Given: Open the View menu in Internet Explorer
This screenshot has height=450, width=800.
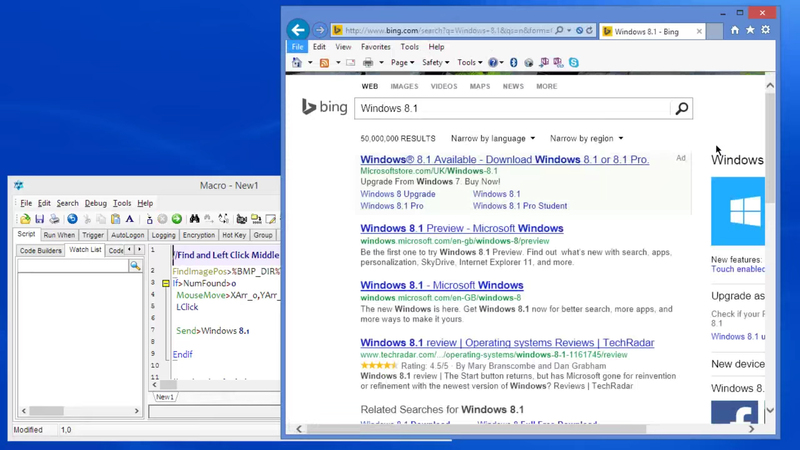Looking at the screenshot, I should point(343,47).
